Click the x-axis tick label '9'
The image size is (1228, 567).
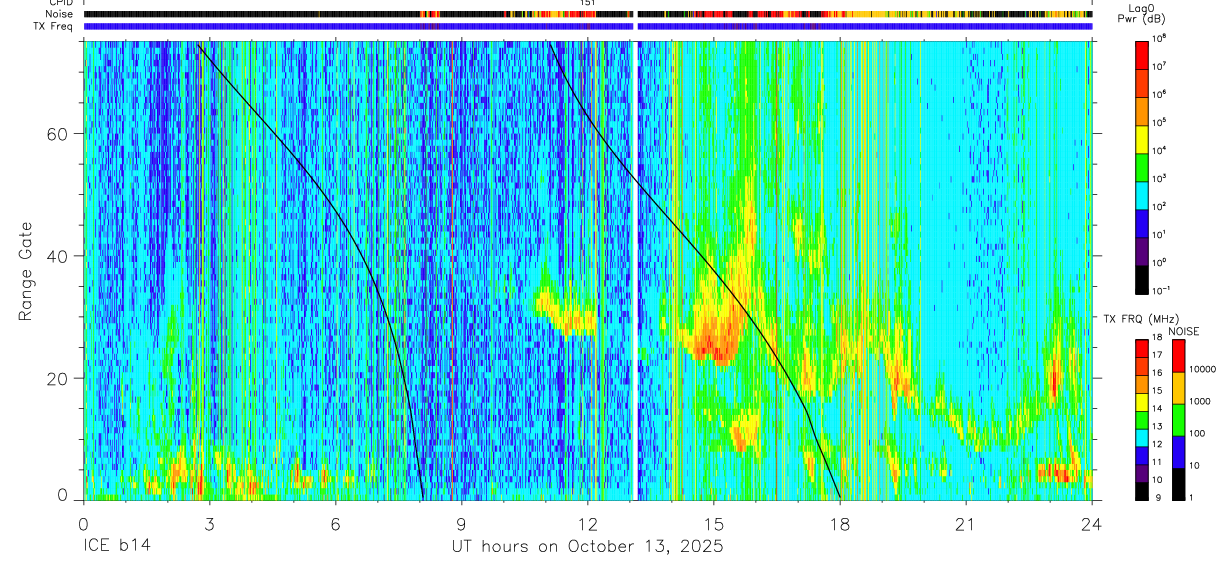coord(462,525)
